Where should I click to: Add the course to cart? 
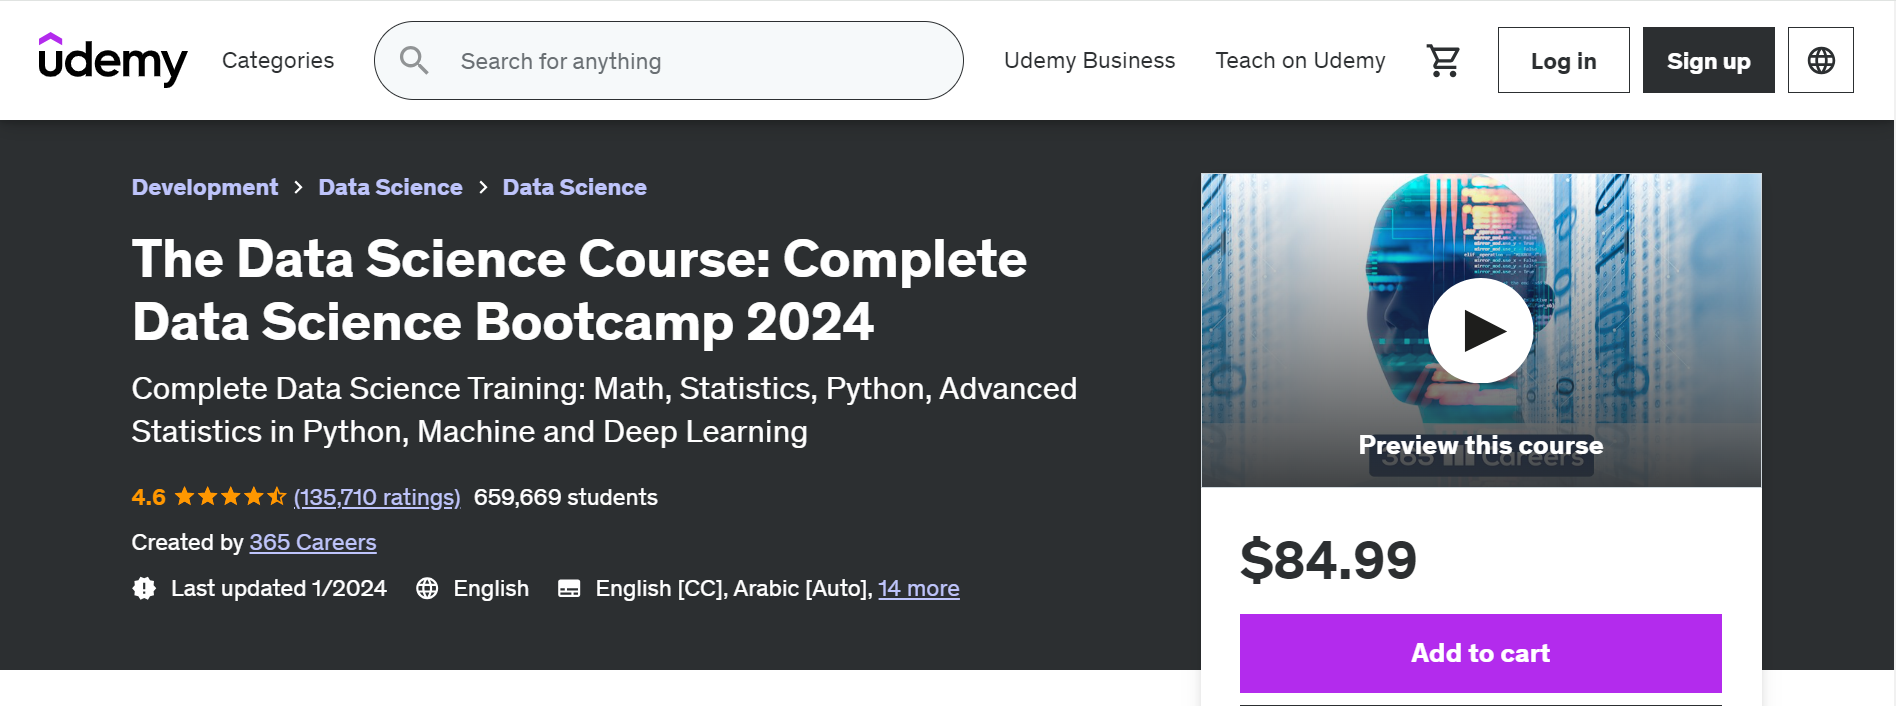point(1480,653)
